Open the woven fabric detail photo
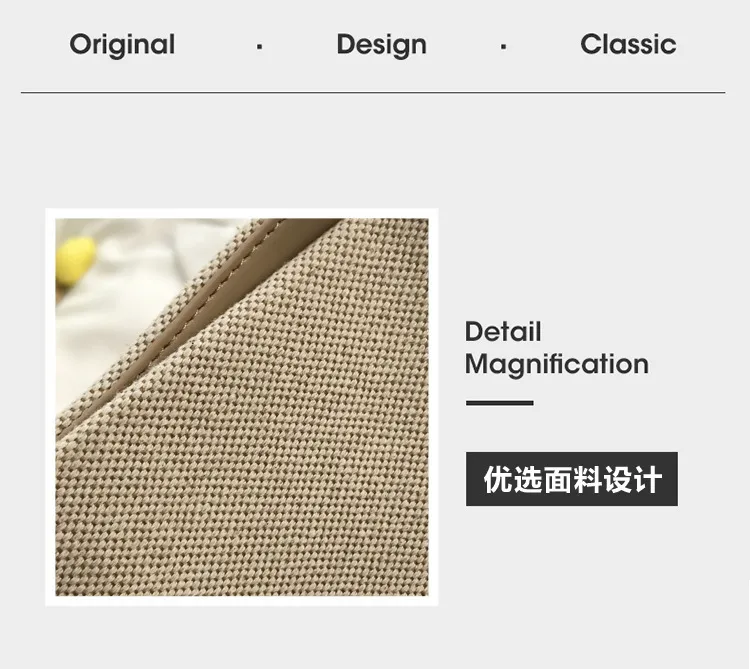The image size is (750, 669). tap(242, 407)
